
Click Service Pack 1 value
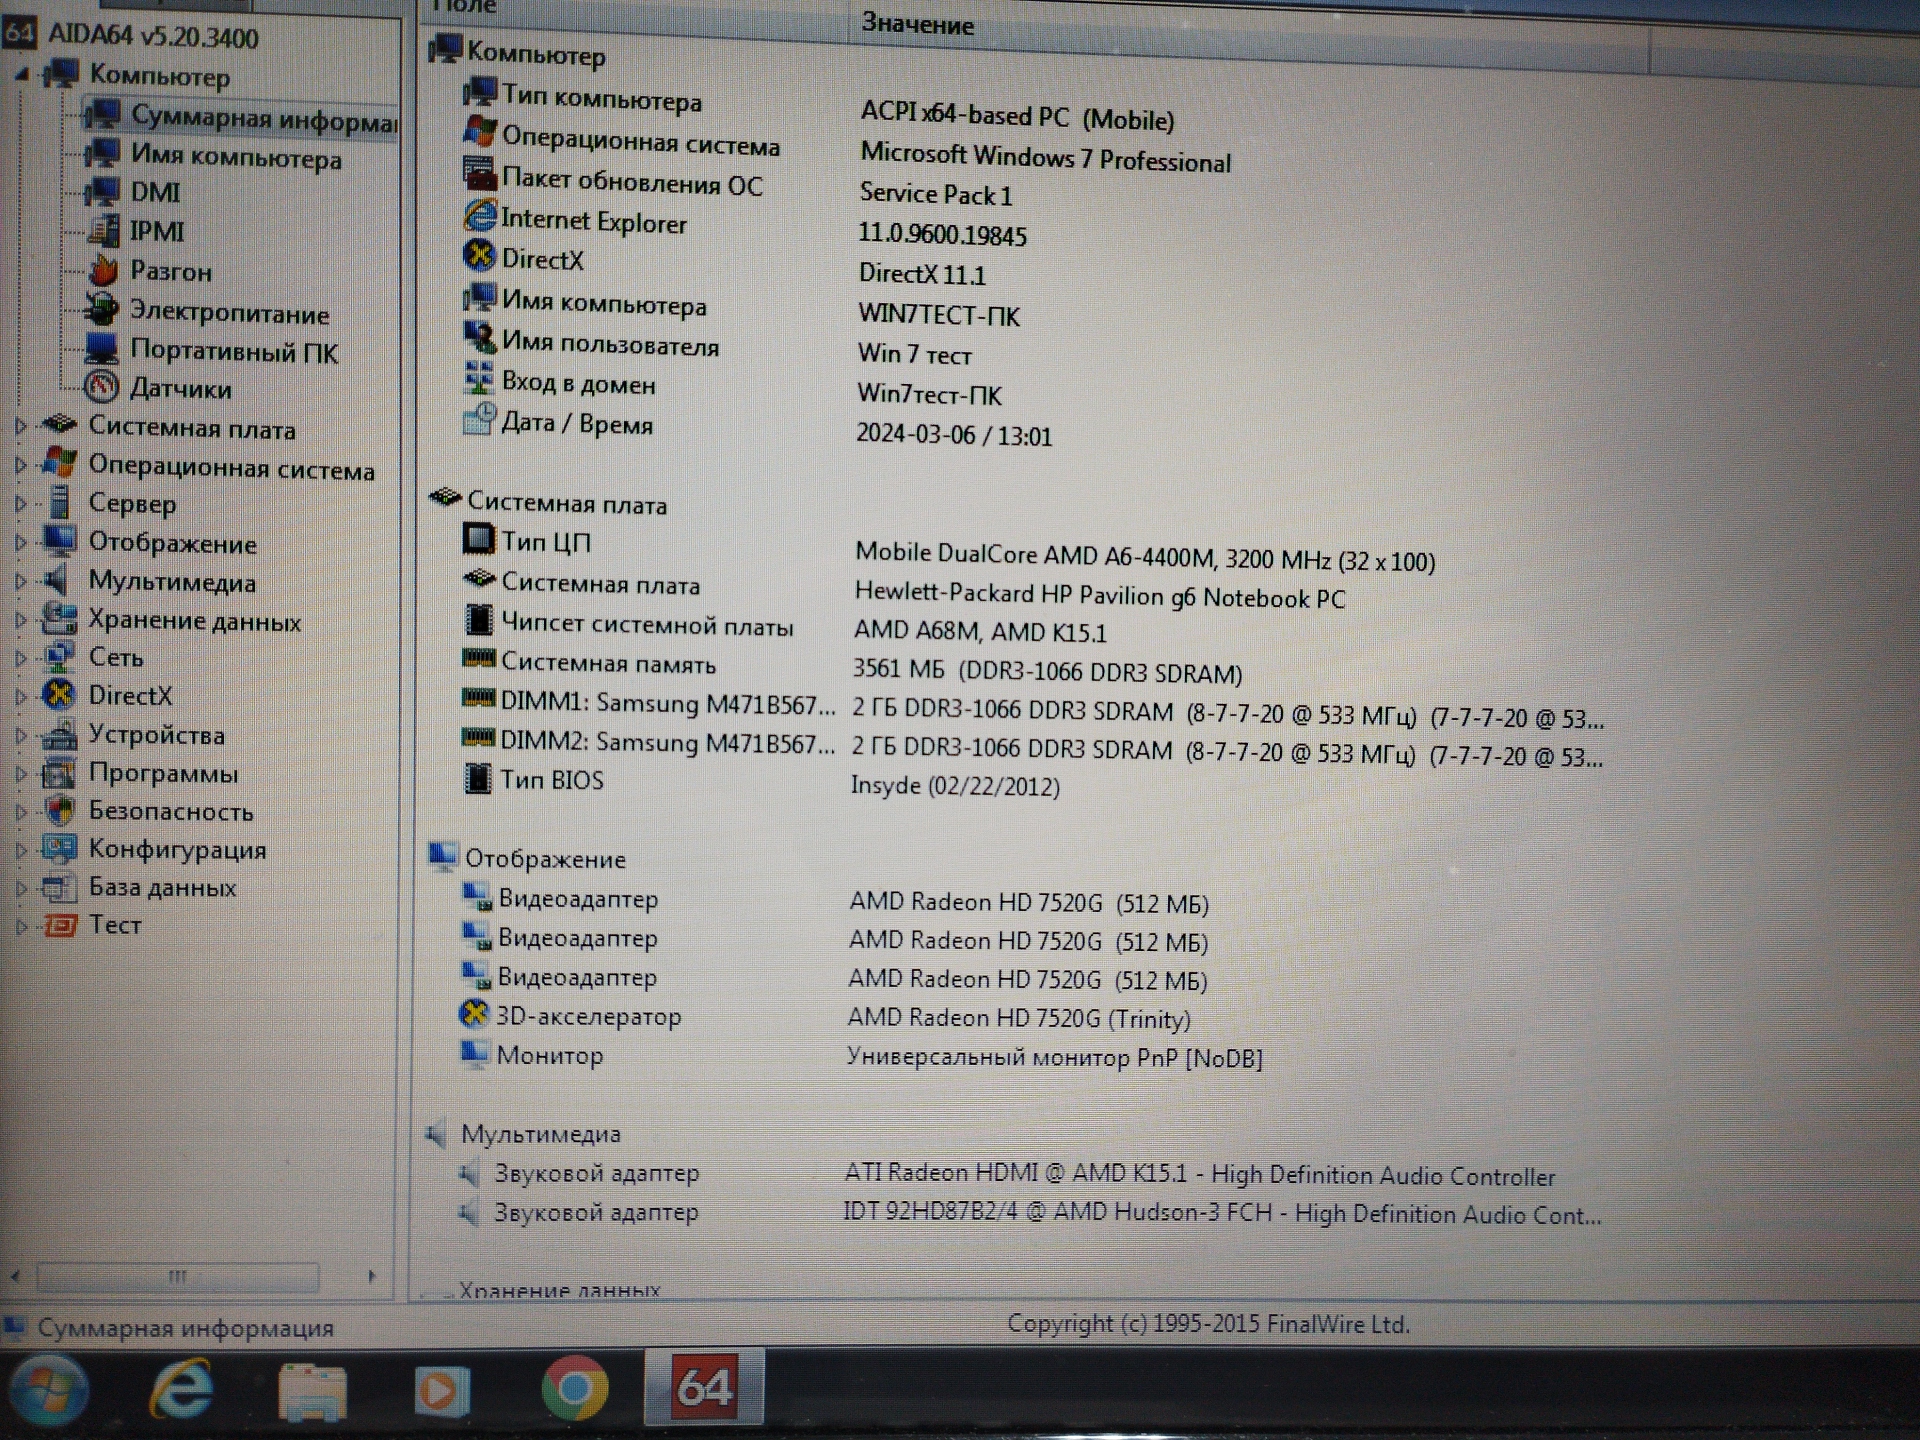[x=936, y=194]
